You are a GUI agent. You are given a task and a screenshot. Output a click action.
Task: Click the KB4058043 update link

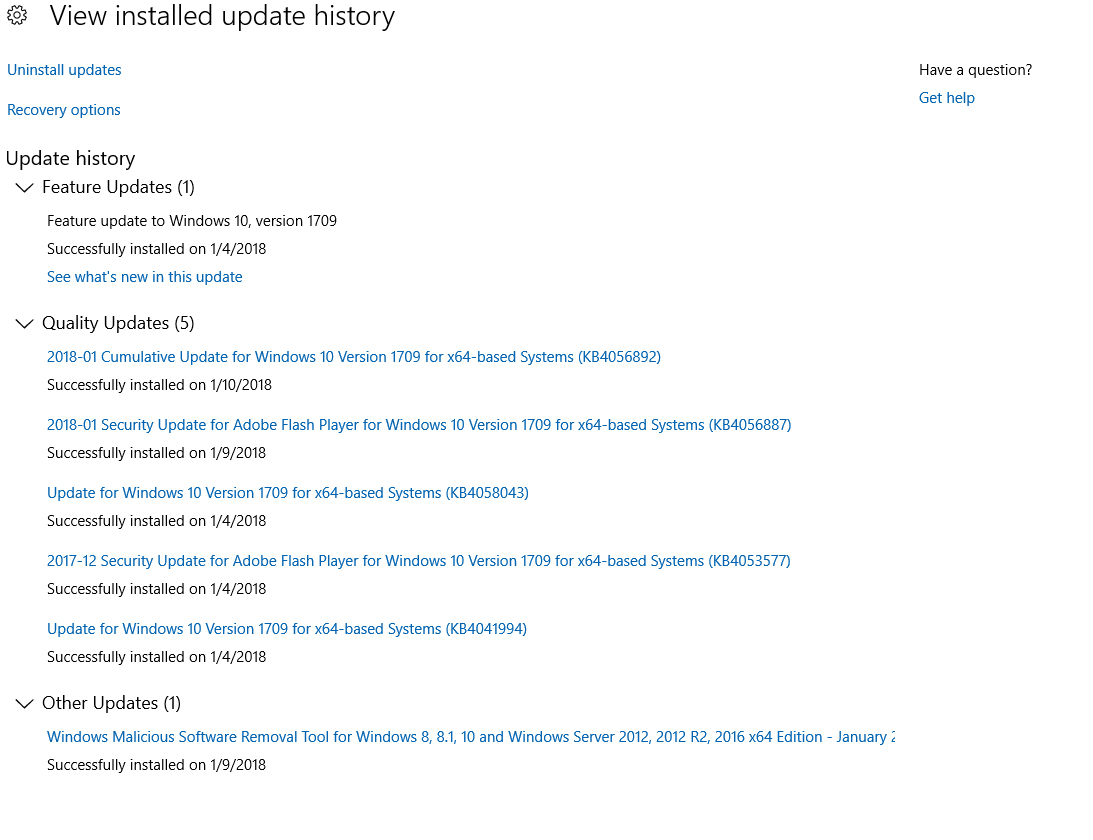pos(287,493)
